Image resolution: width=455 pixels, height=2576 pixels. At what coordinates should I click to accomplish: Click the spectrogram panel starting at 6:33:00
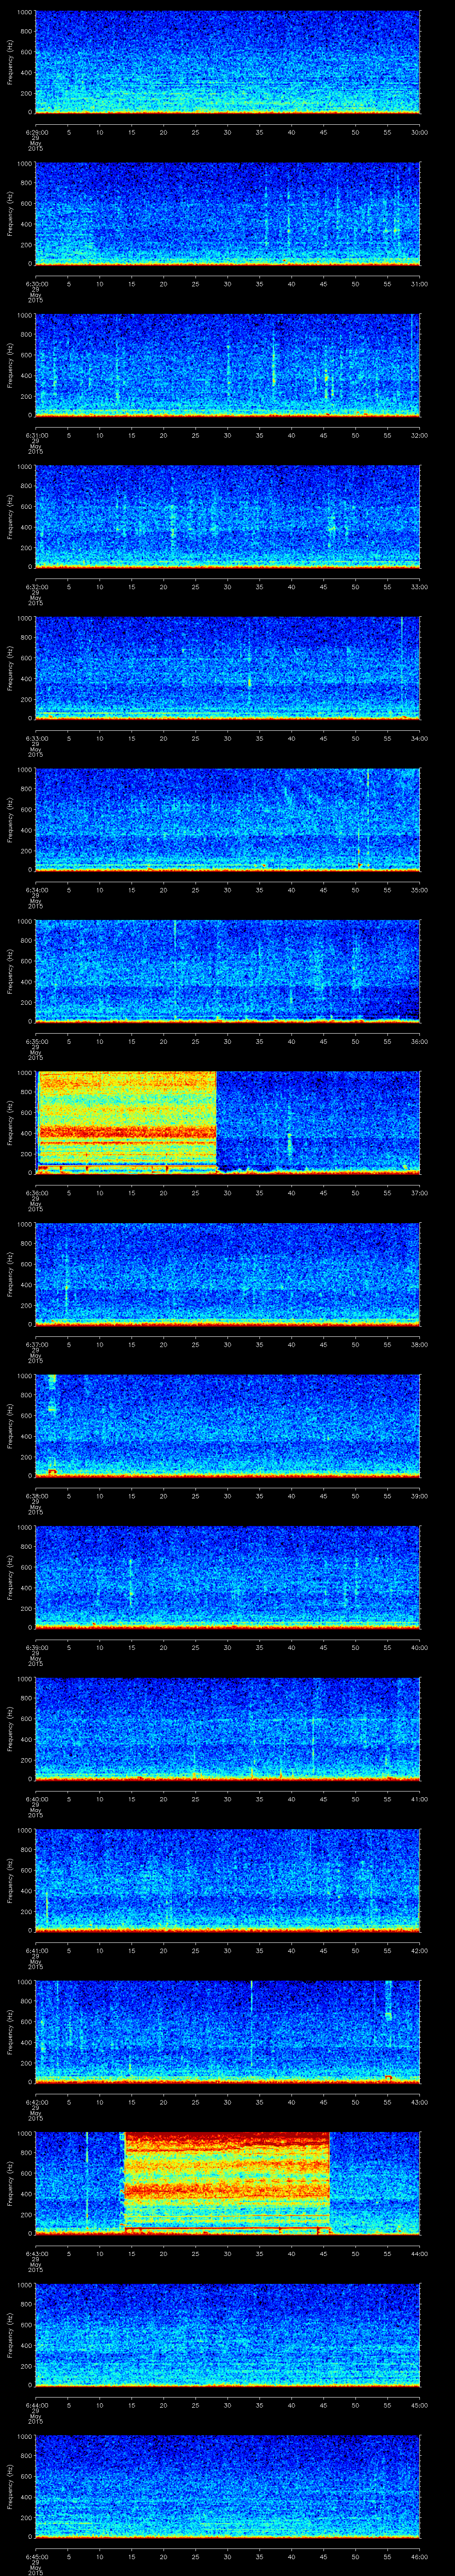(228, 668)
